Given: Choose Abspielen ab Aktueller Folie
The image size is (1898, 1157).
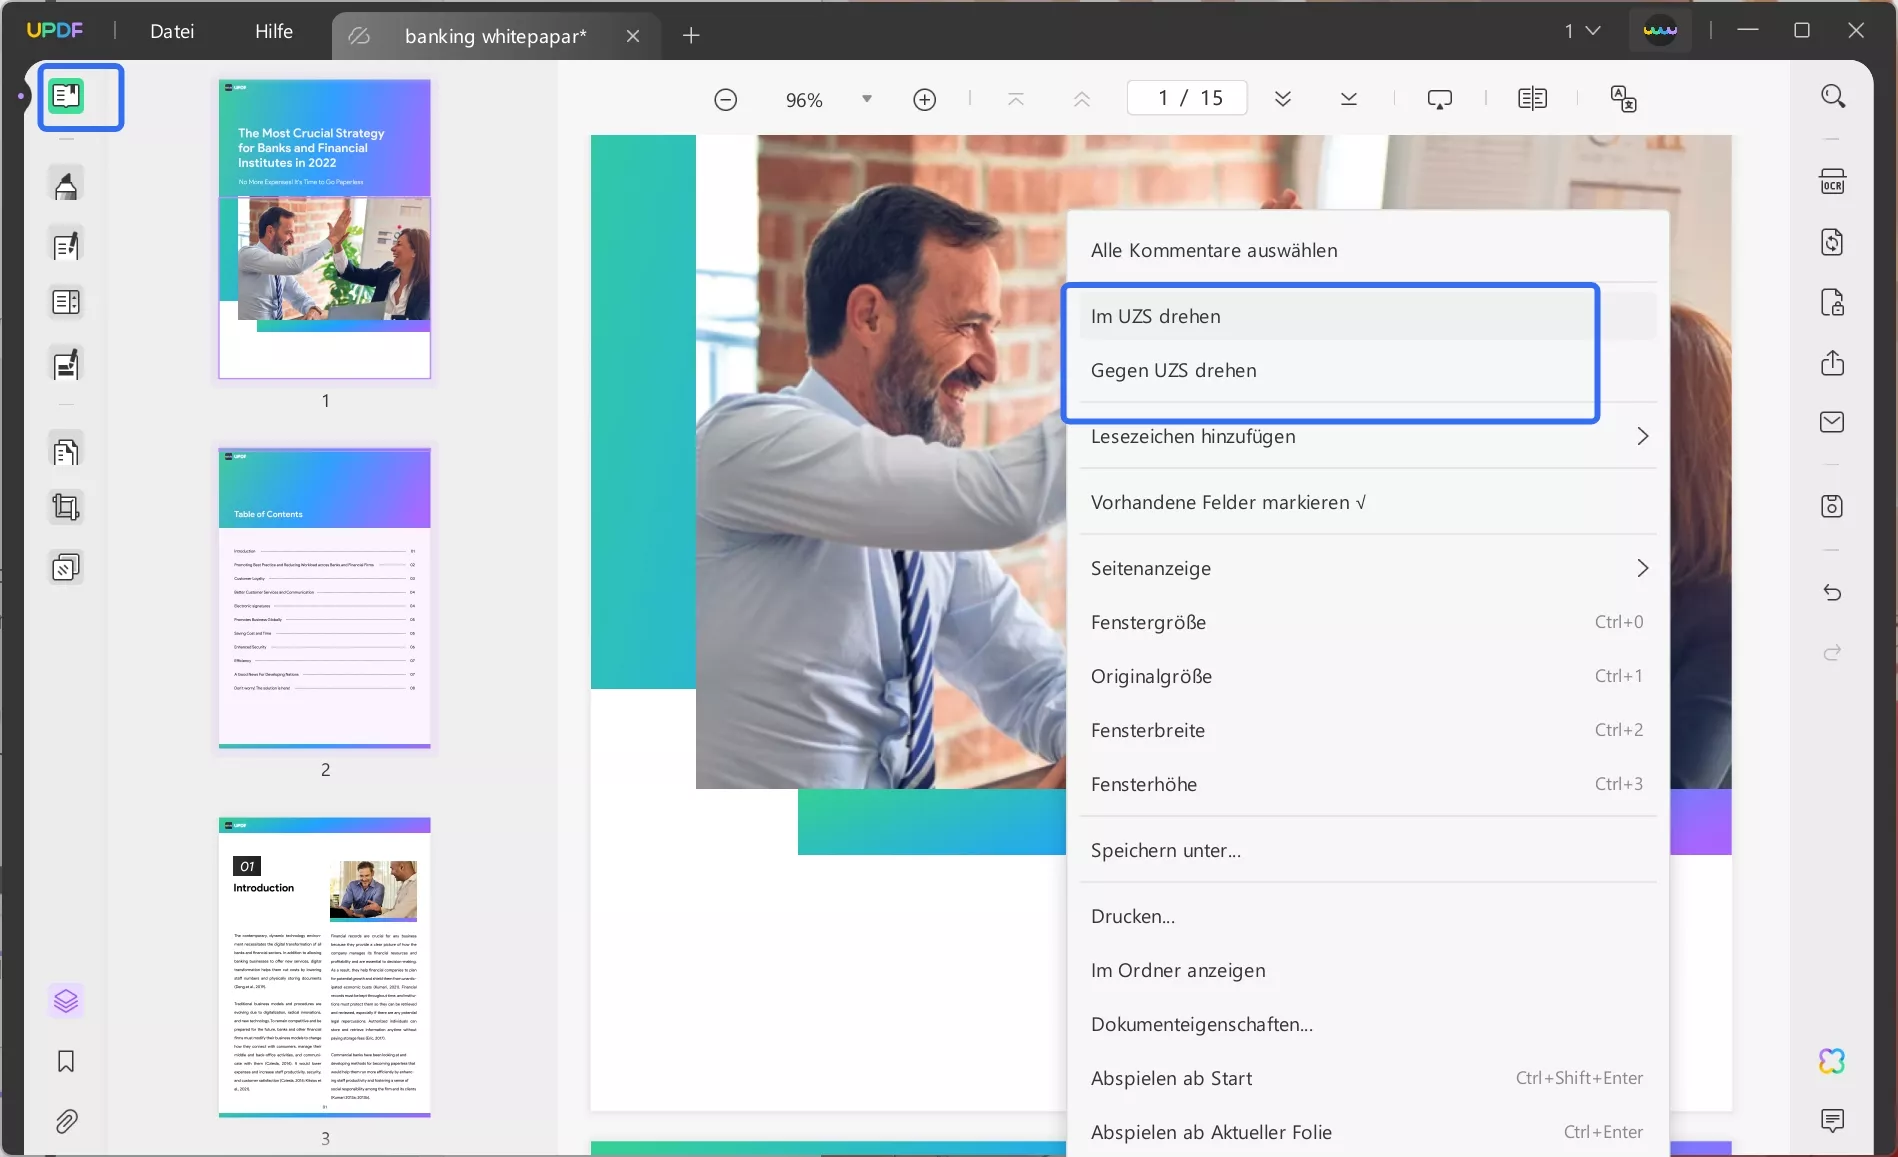Looking at the screenshot, I should click(x=1368, y=1132).
